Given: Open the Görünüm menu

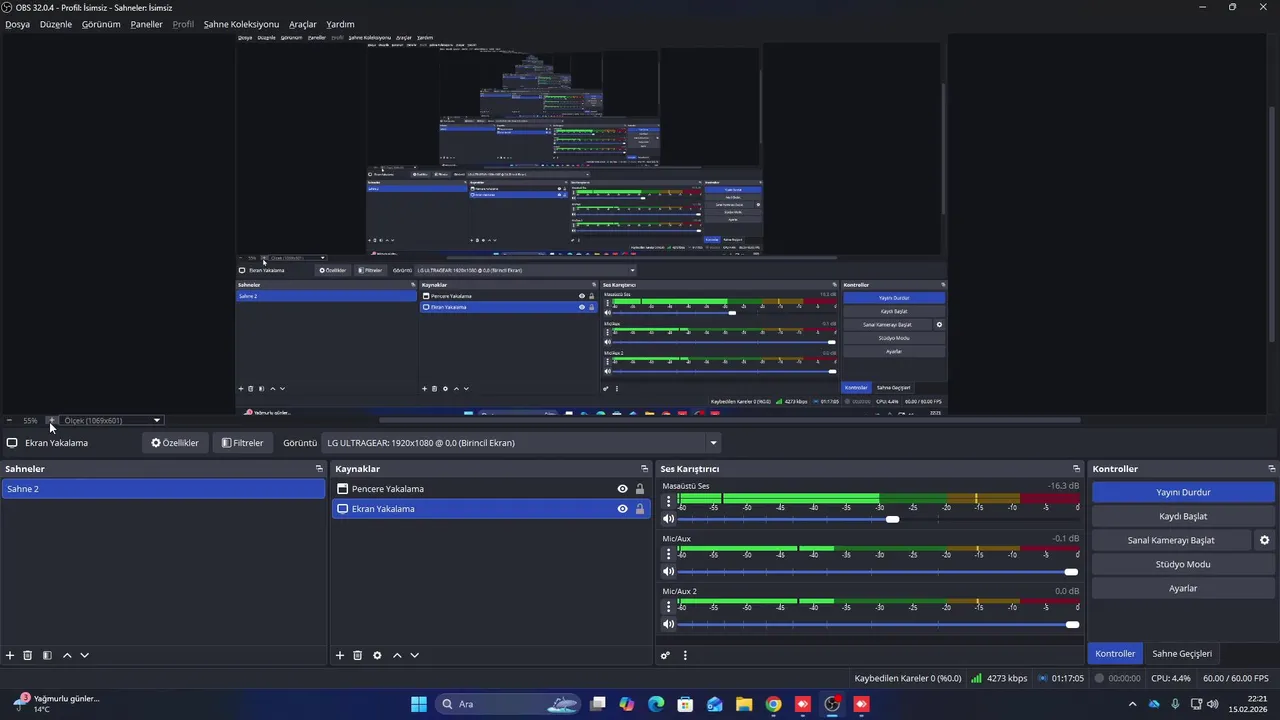Looking at the screenshot, I should (x=101, y=24).
